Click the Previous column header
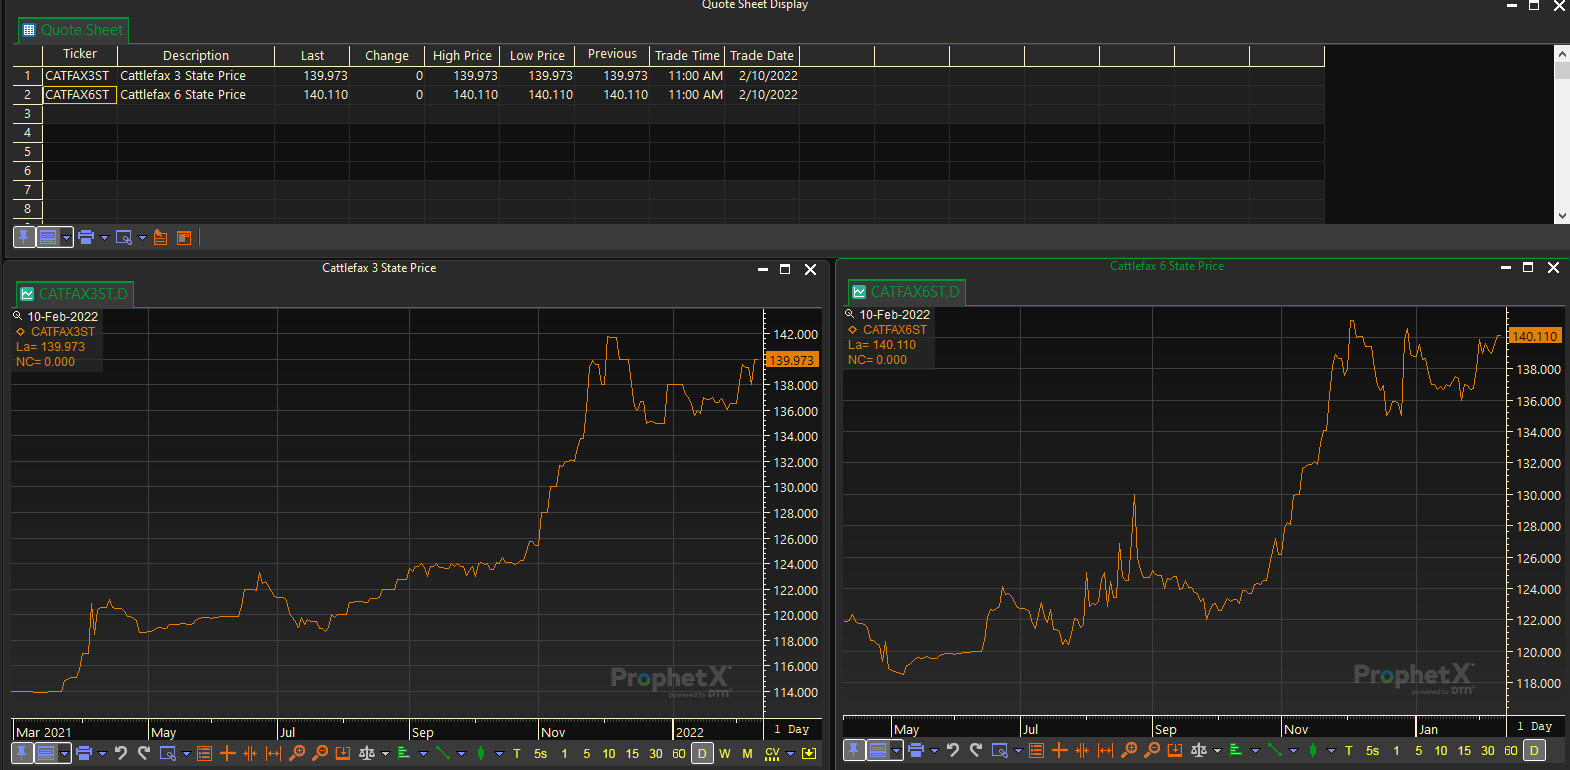This screenshot has width=1570, height=770. pos(612,55)
